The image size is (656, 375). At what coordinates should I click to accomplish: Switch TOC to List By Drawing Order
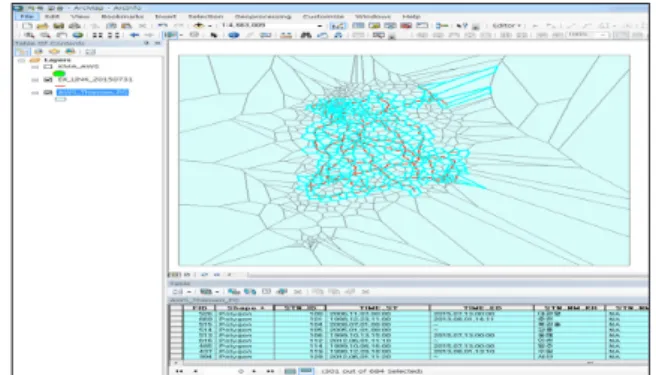22,51
